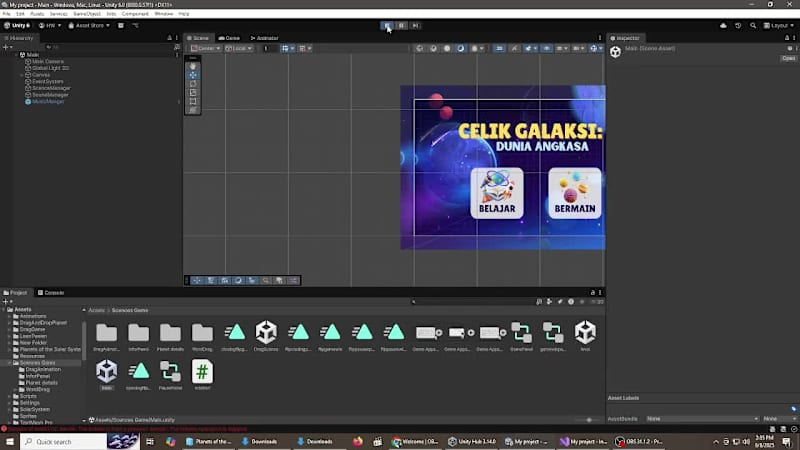Viewport: 800px width, 450px height.
Task: Select MusicManager in Hierarchy
Action: point(48,102)
